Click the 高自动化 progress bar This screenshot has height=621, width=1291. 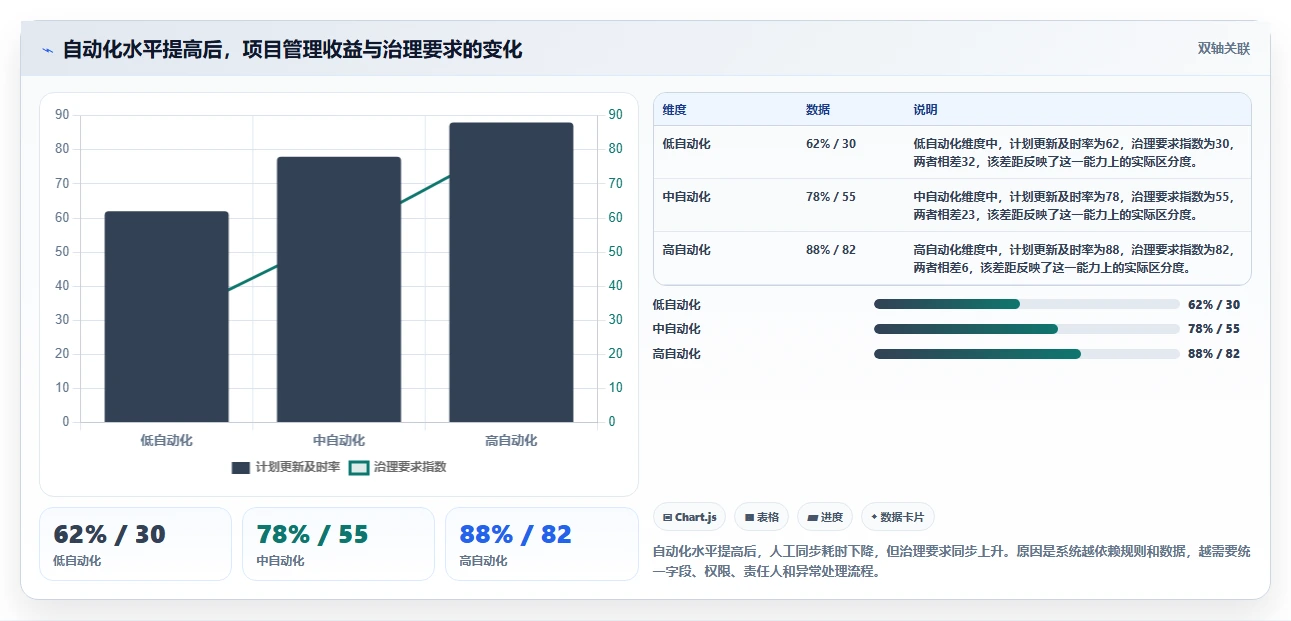[x=1027, y=354]
